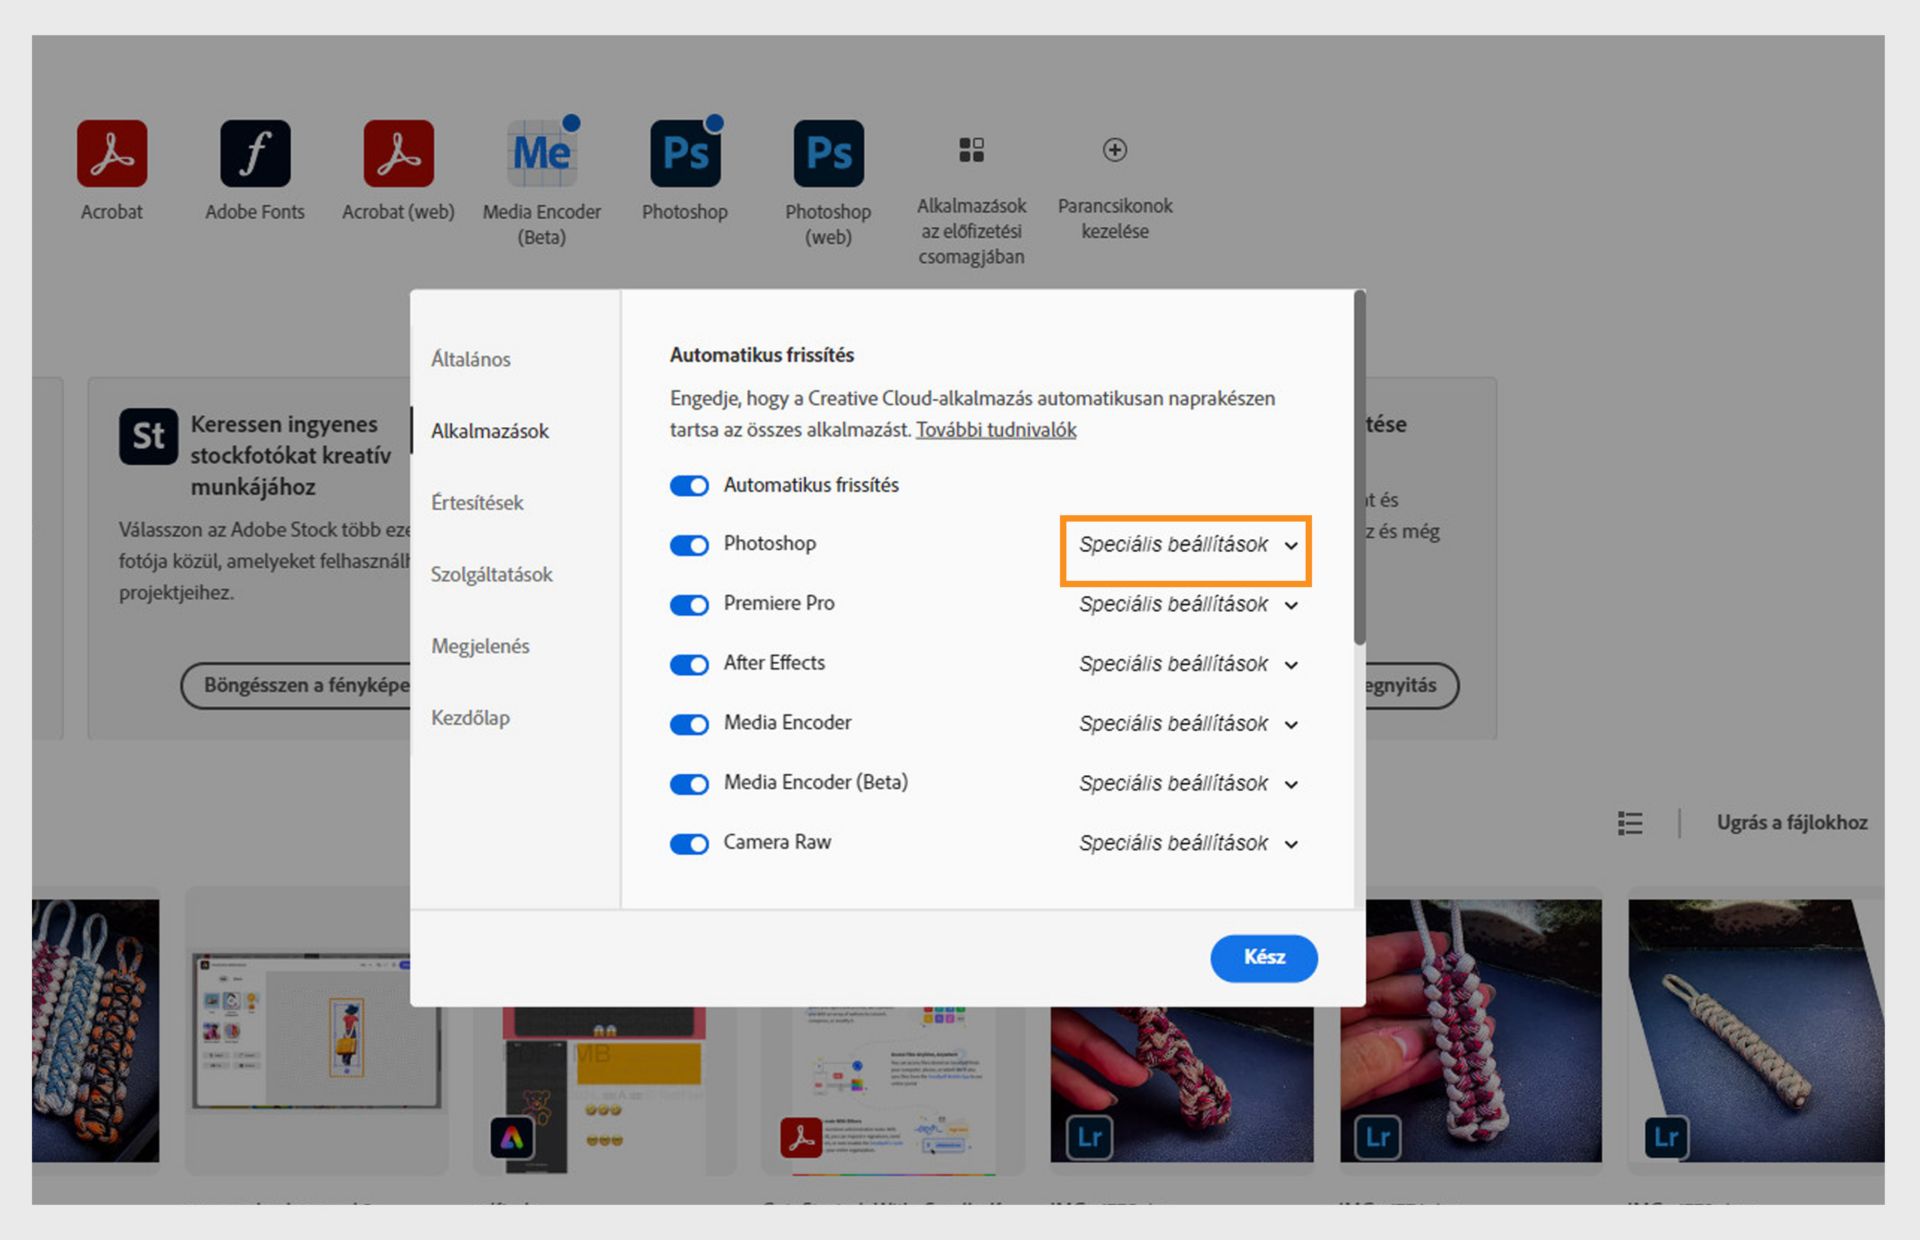Expand Speciális beállítások for Photoshop
The image size is (1920, 1240).
click(1187, 545)
